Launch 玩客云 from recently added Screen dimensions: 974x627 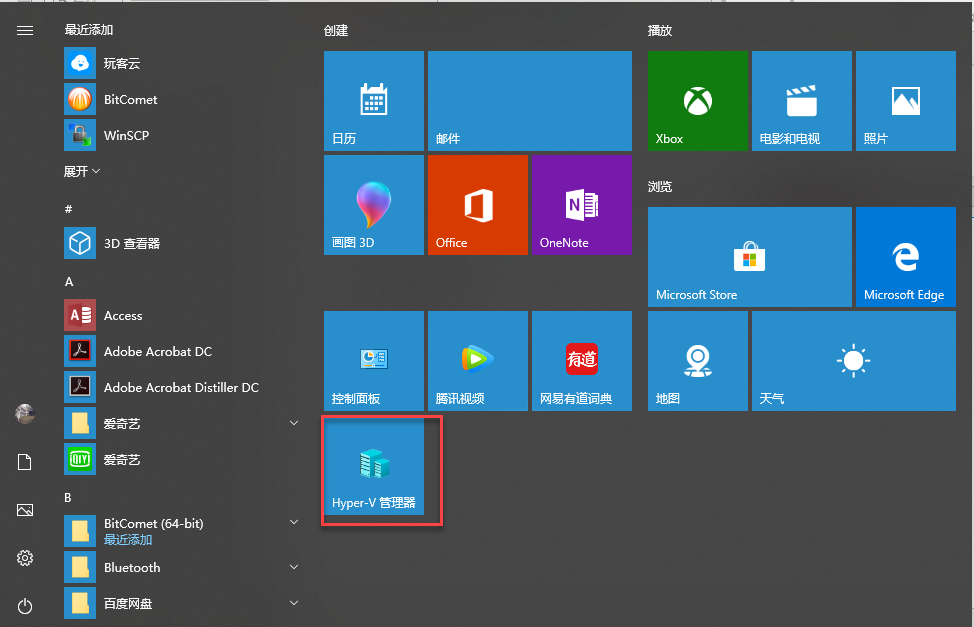[x=183, y=63]
